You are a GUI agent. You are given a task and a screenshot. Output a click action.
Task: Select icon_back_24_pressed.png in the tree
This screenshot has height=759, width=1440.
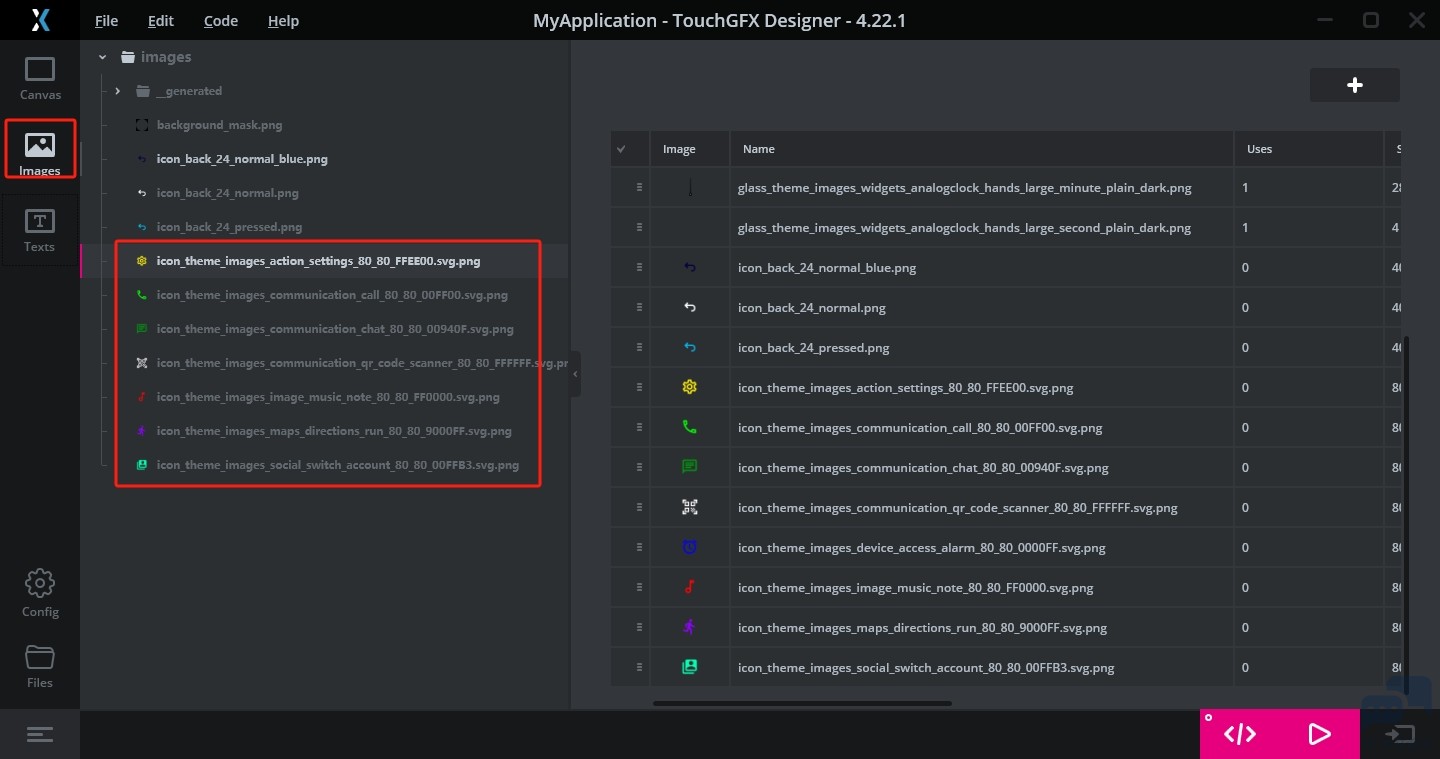[229, 227]
